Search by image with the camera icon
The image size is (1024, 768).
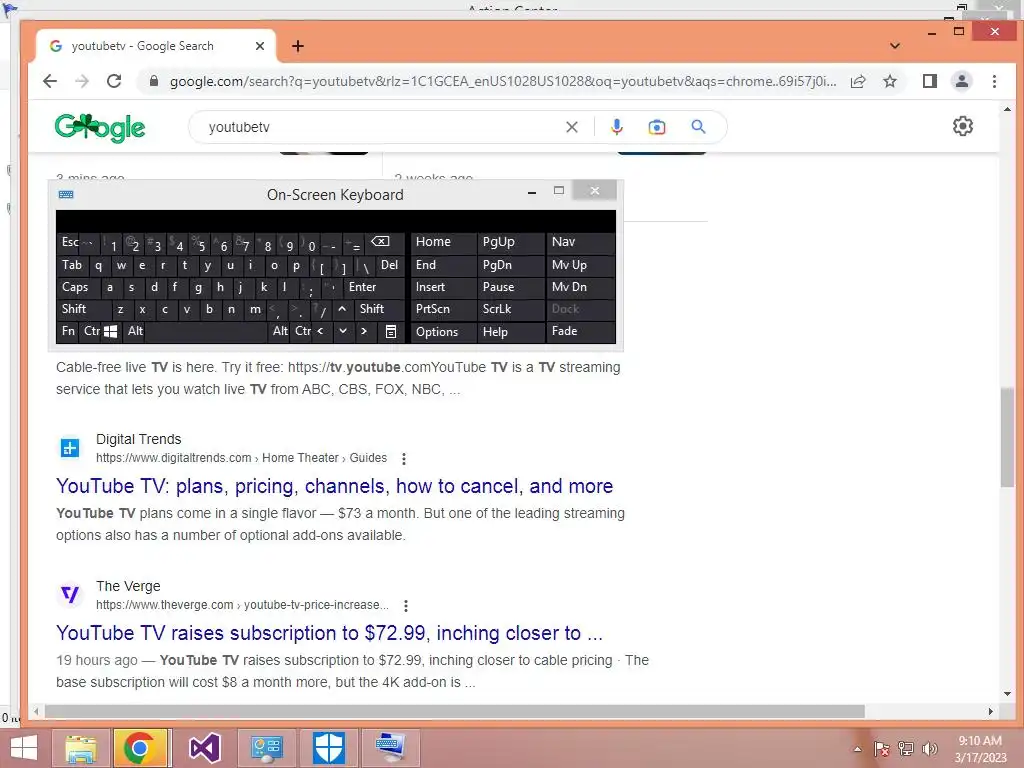656,127
